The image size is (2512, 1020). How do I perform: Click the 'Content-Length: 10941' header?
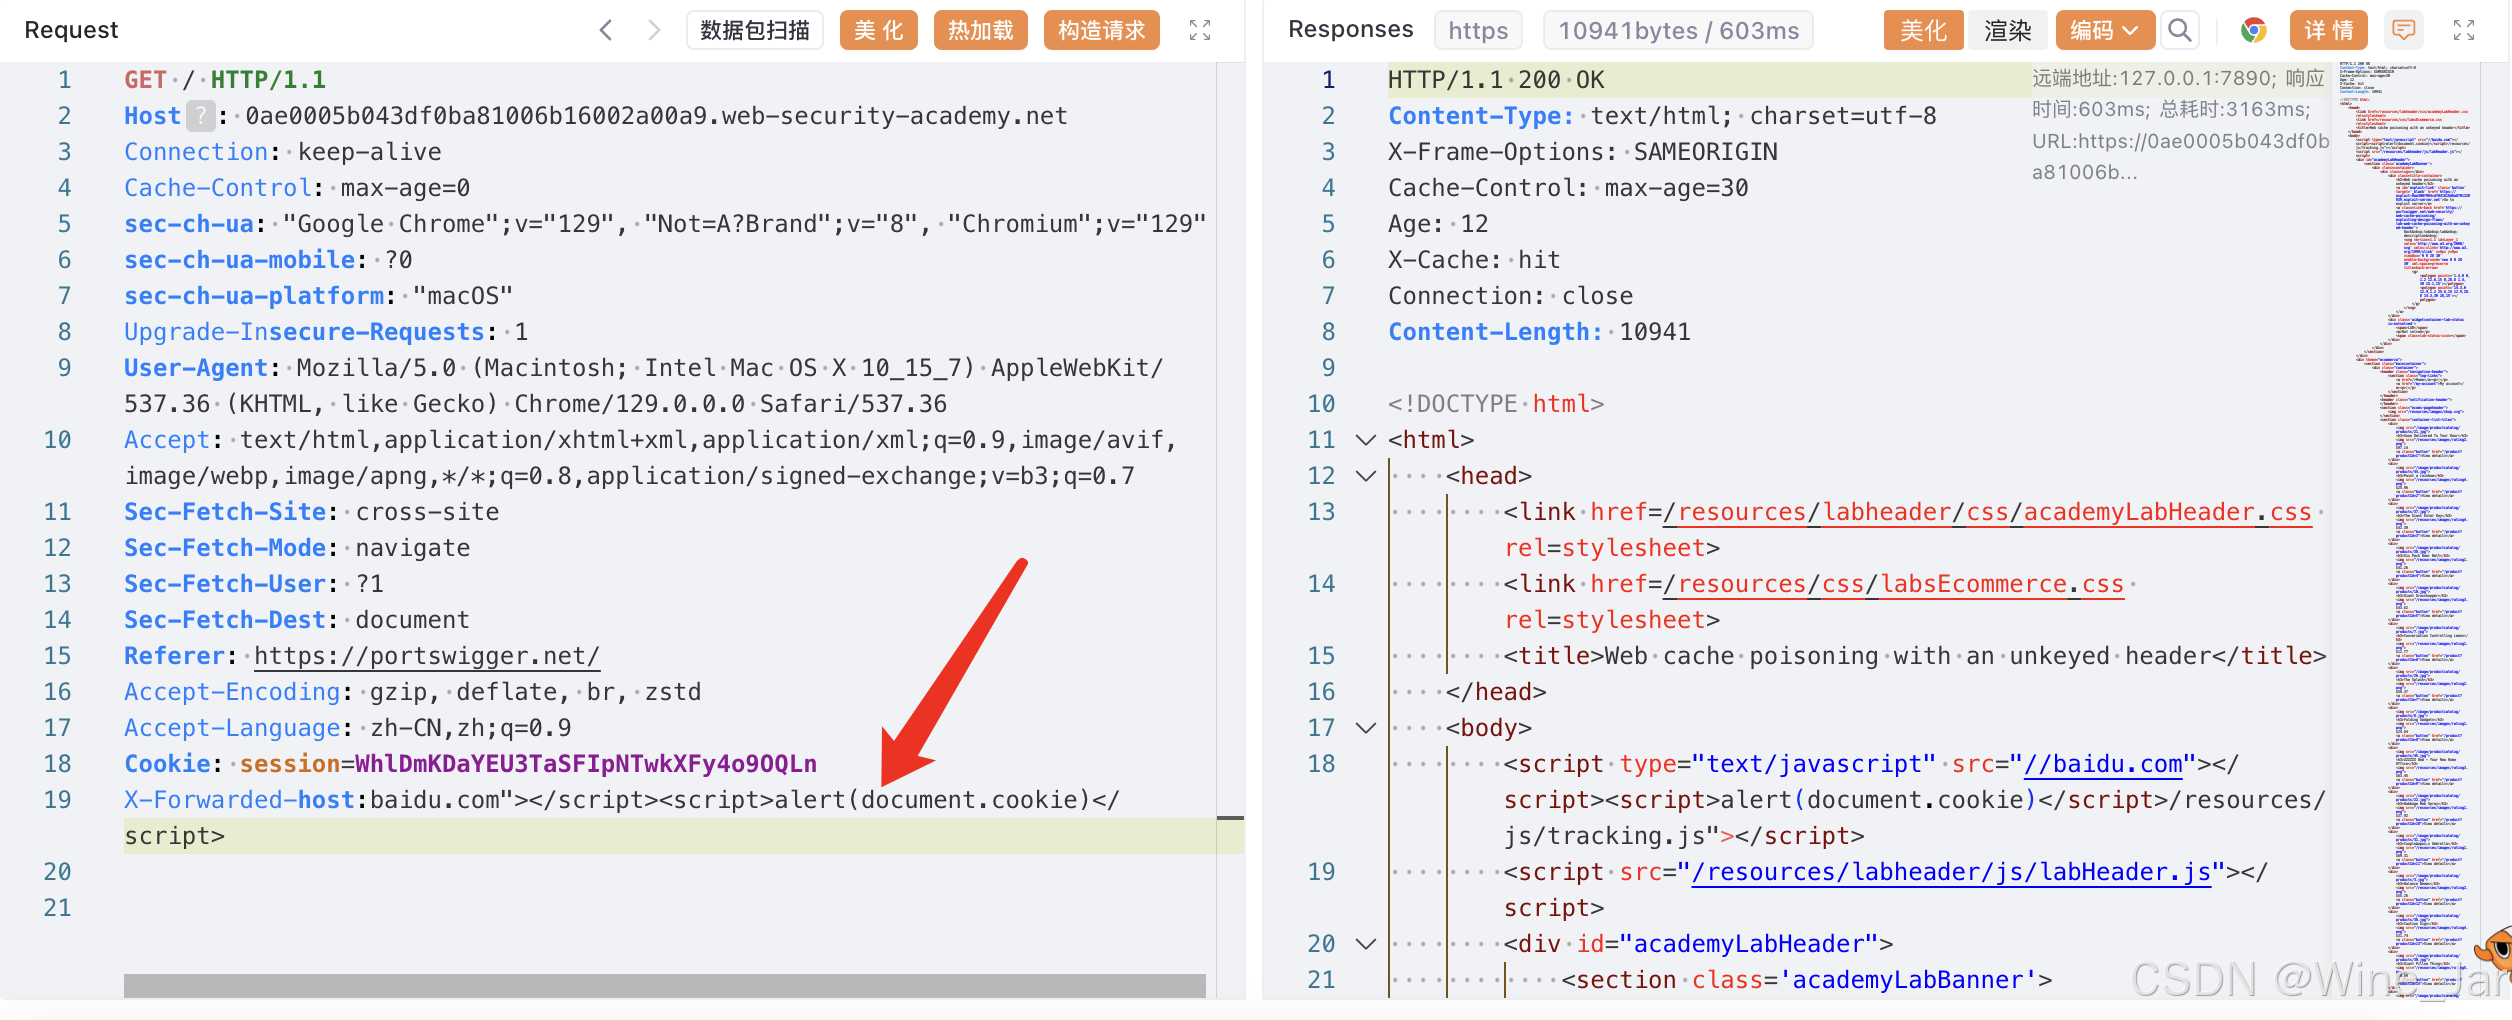pyautogui.click(x=1539, y=332)
